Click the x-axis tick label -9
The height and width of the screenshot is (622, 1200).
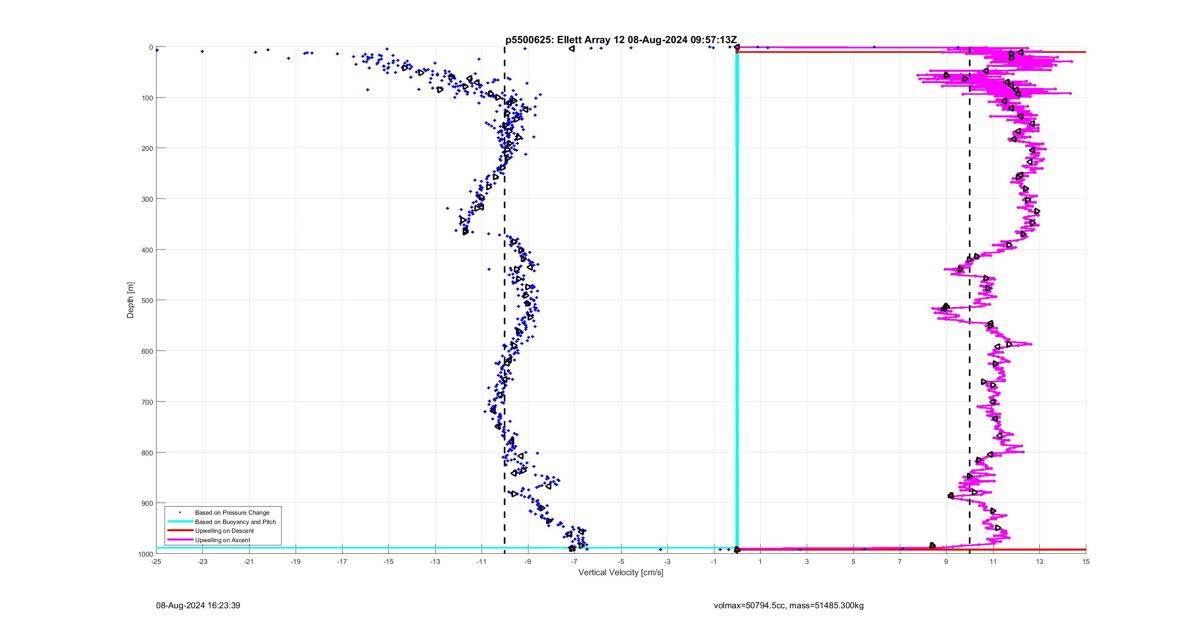(x=528, y=562)
